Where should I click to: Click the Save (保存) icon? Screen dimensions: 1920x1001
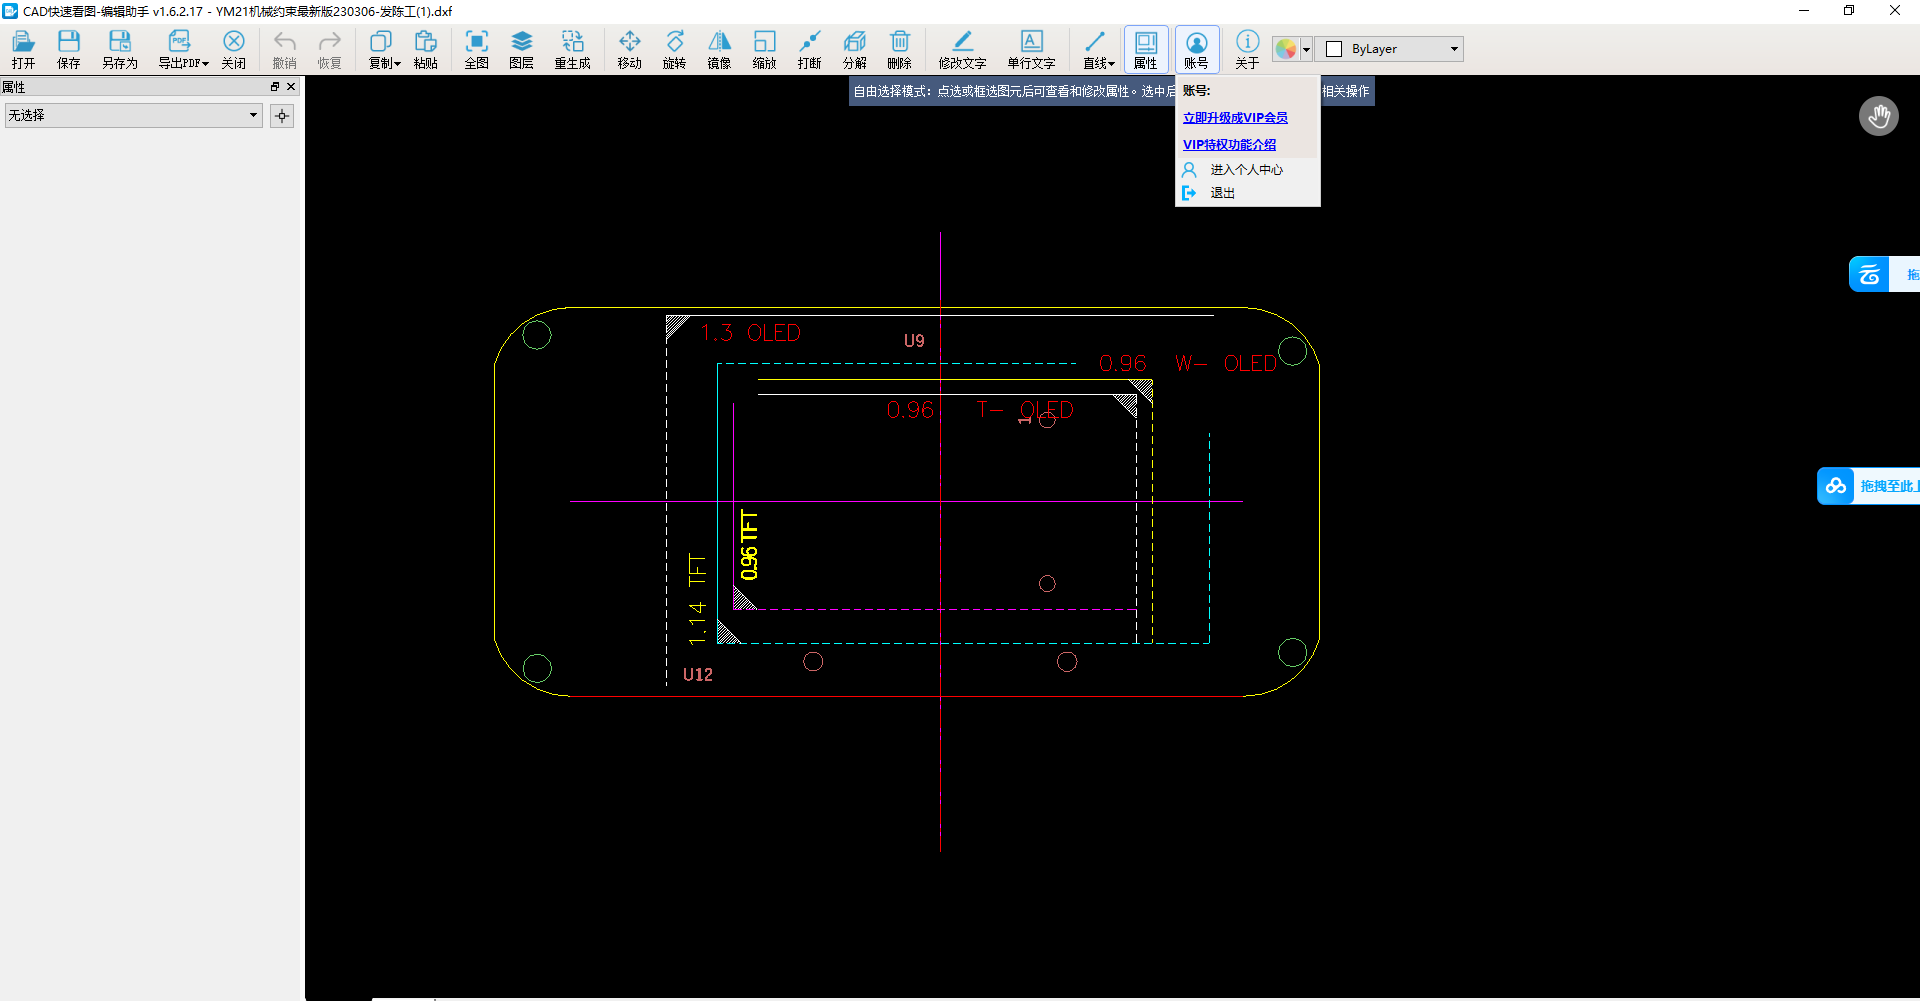(x=68, y=48)
